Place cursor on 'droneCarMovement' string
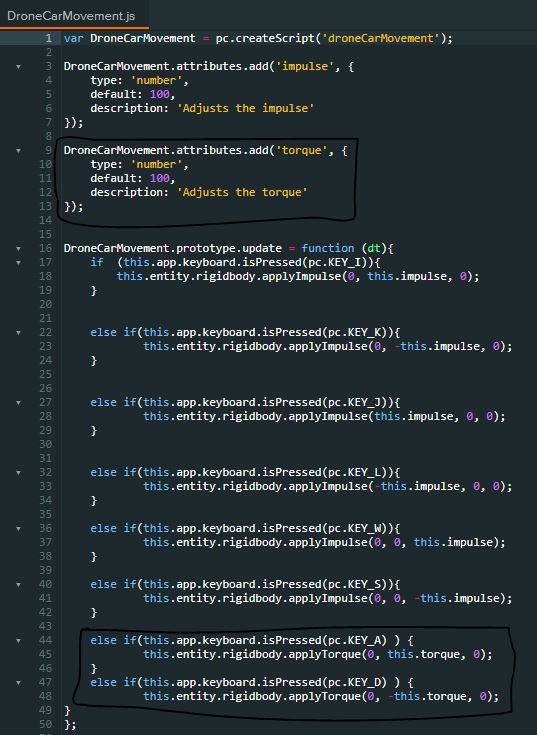This screenshot has width=537, height=735. 380,38
